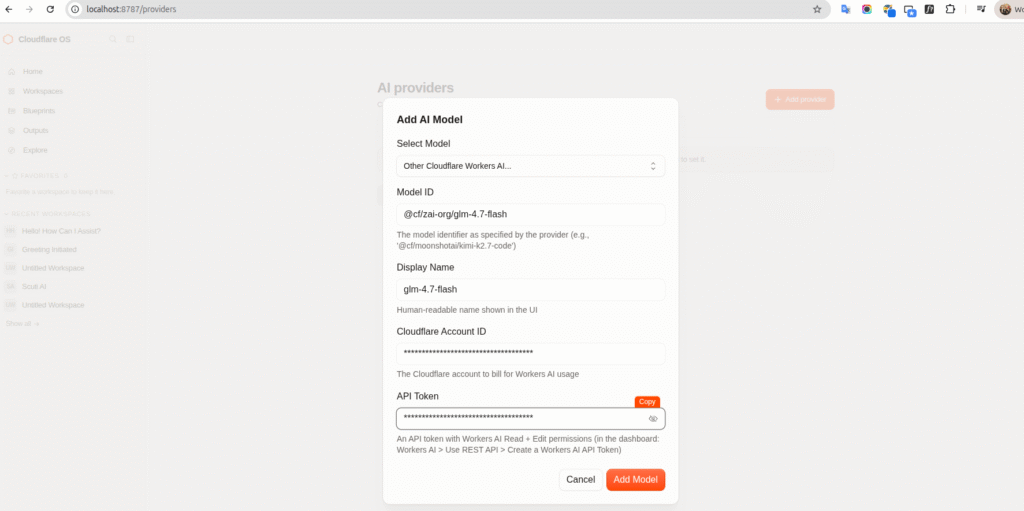This screenshot has width=1024, height=511.
Task: Go to Blueprints in the sidebar
Action: [39, 110]
